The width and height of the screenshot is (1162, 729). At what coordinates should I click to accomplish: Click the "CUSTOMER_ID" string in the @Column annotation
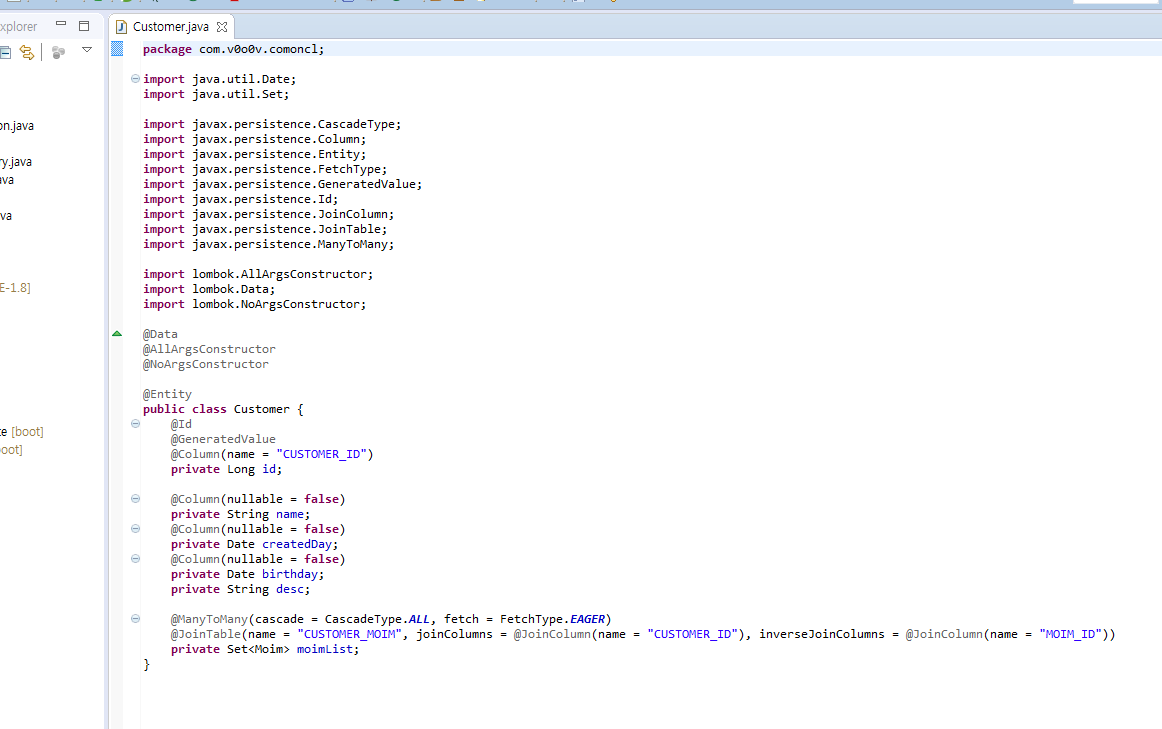321,454
